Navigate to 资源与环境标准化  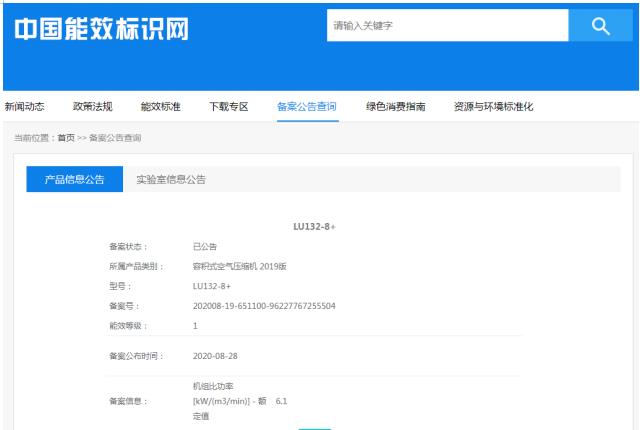(493, 106)
